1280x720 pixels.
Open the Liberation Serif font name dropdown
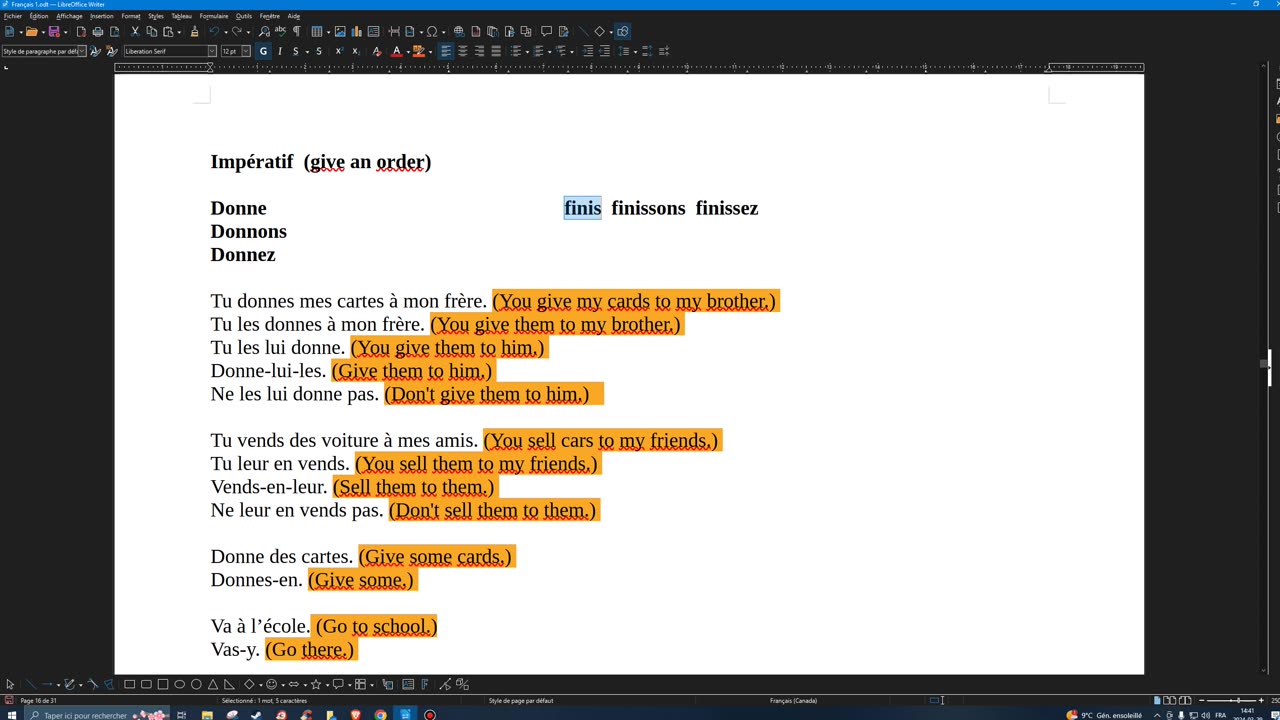[x=212, y=51]
